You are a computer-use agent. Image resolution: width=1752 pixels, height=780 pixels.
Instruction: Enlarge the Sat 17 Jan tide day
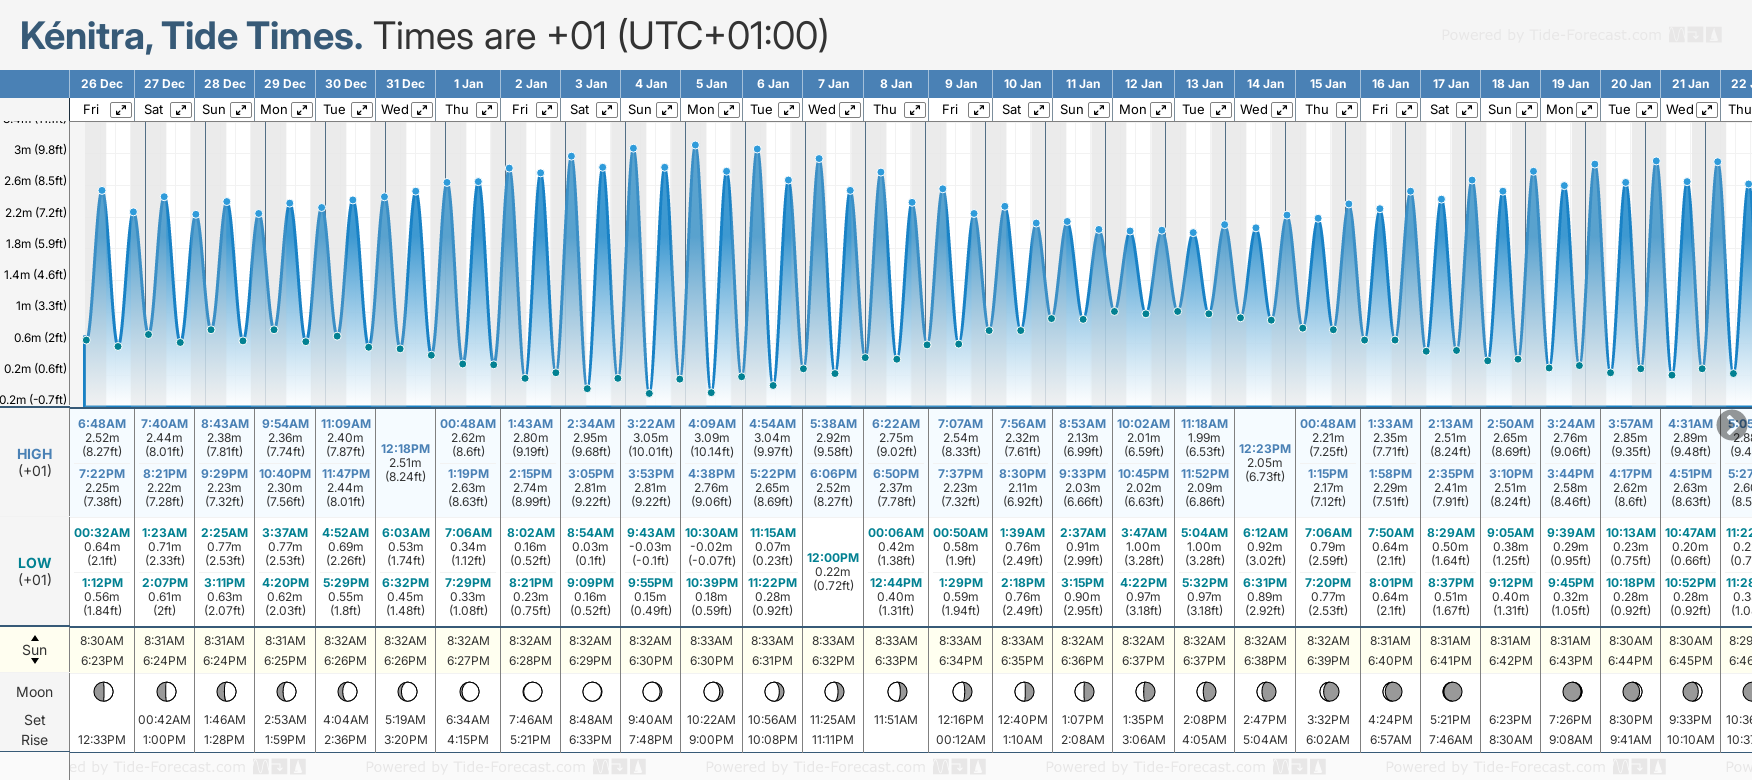1466,110
